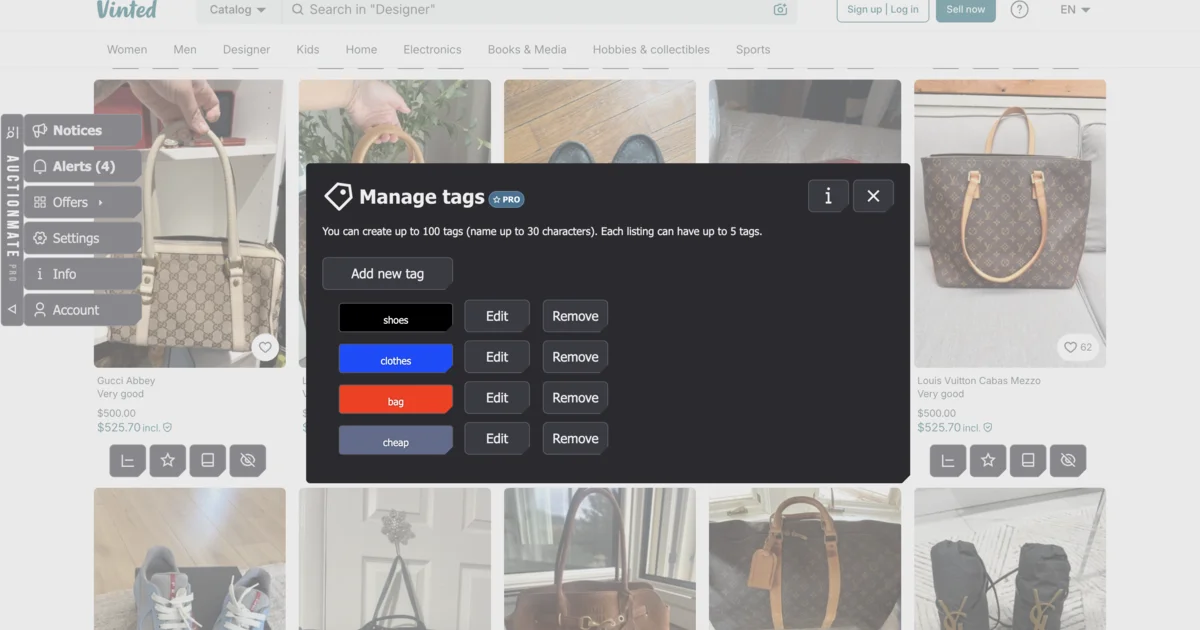1200x630 pixels.
Task: Click the PRO badge beside Manage tags
Action: tap(507, 199)
